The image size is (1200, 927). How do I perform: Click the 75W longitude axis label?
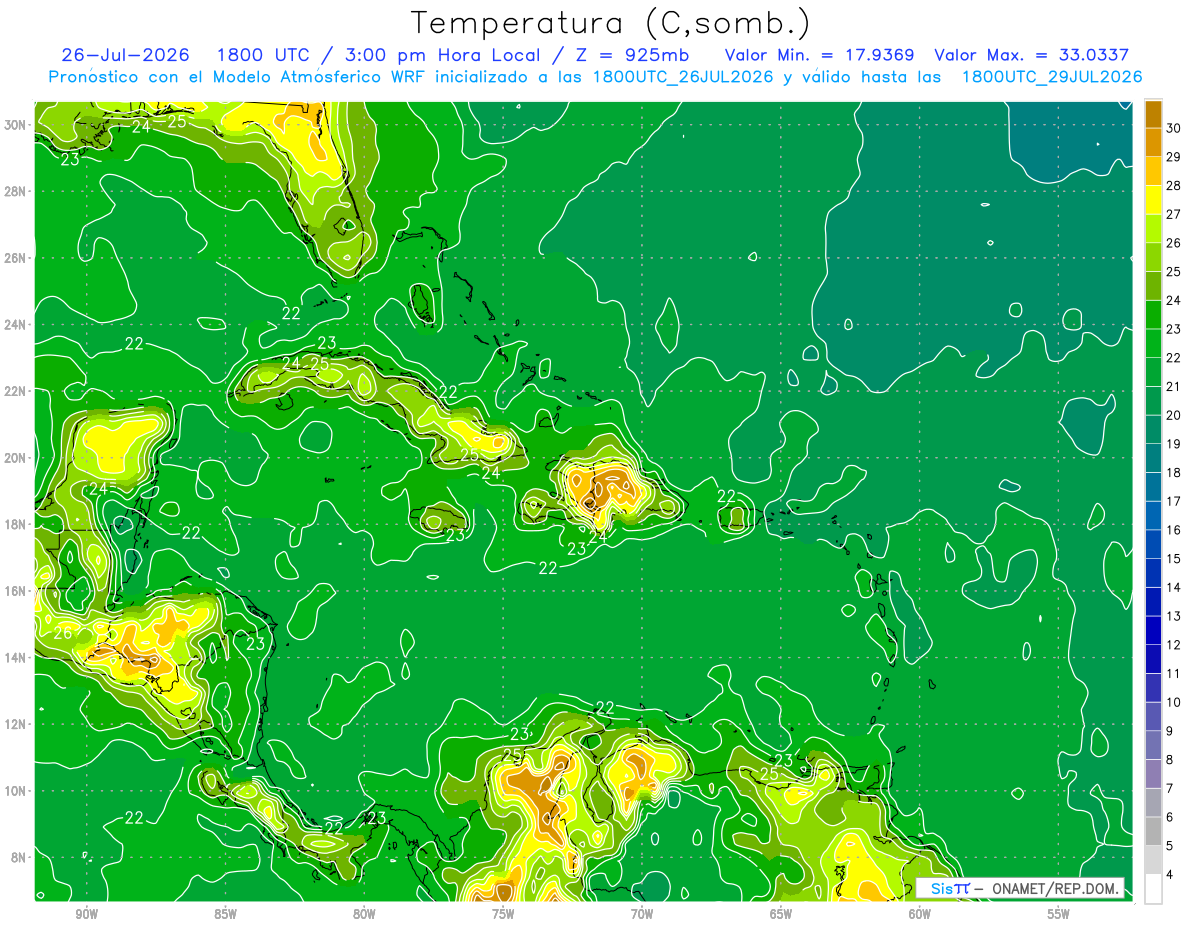click(x=503, y=914)
